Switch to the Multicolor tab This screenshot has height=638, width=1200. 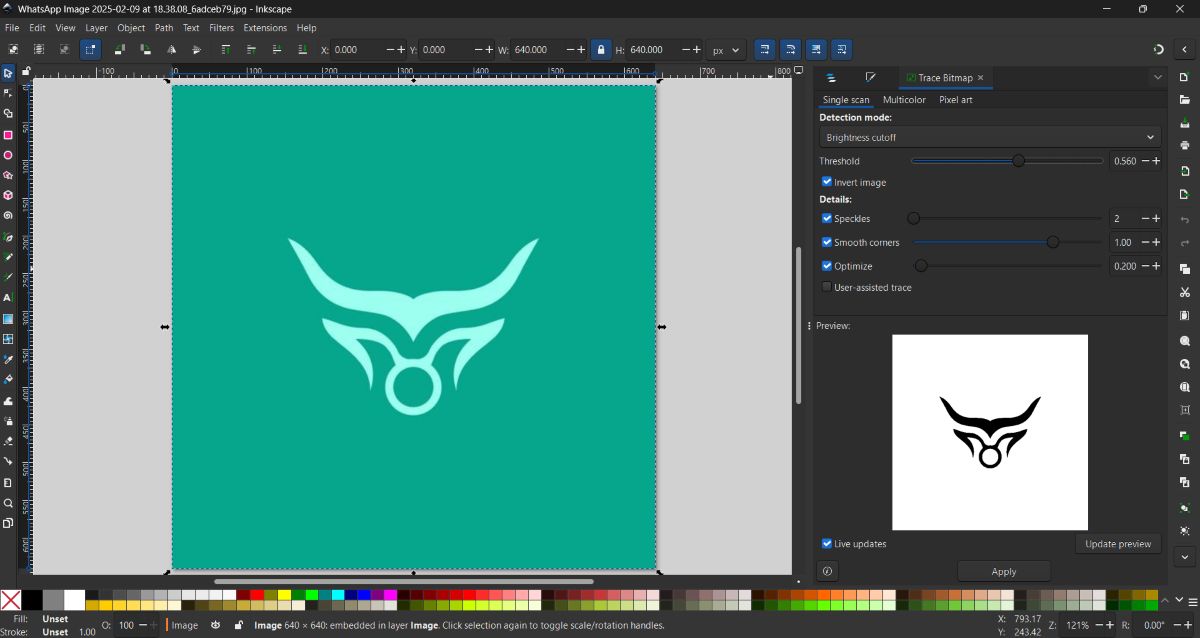[x=904, y=100]
